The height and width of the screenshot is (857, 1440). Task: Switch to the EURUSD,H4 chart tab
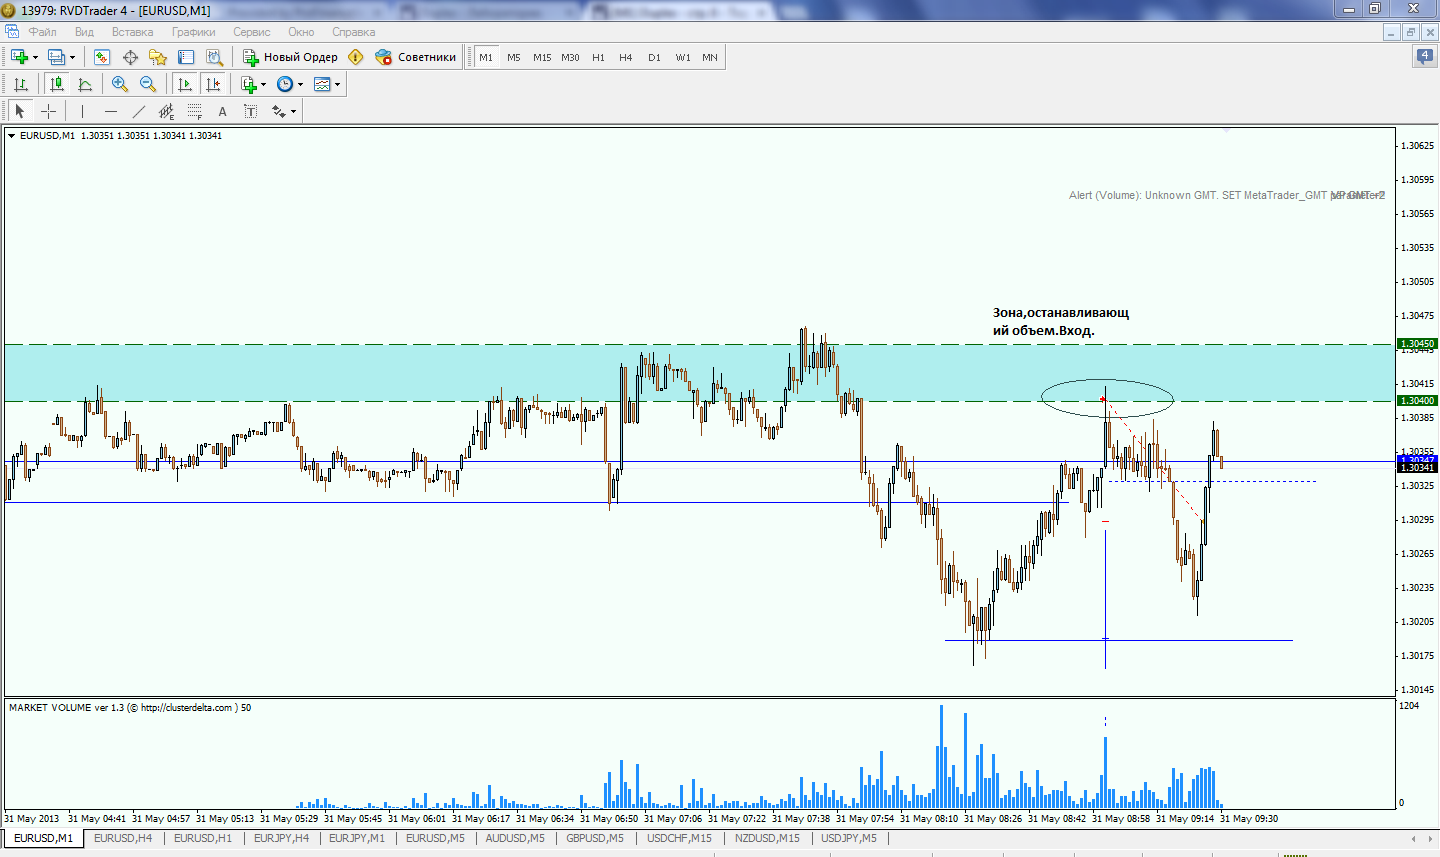pyautogui.click(x=123, y=838)
